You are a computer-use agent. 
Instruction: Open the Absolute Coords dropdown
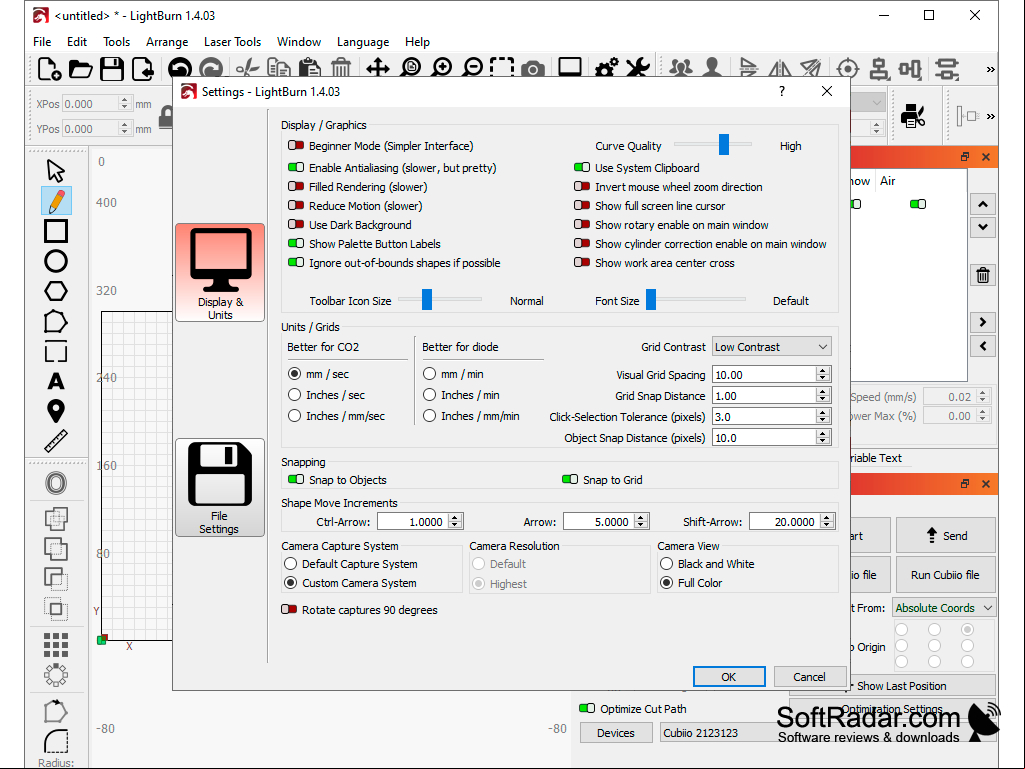point(944,608)
